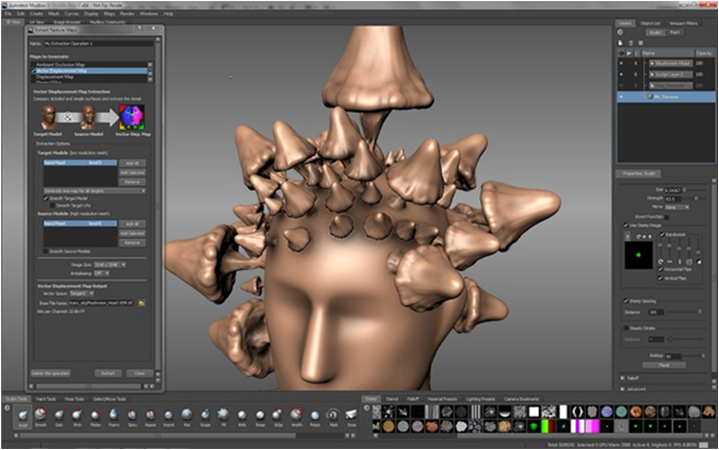Open the File menu

(8, 14)
